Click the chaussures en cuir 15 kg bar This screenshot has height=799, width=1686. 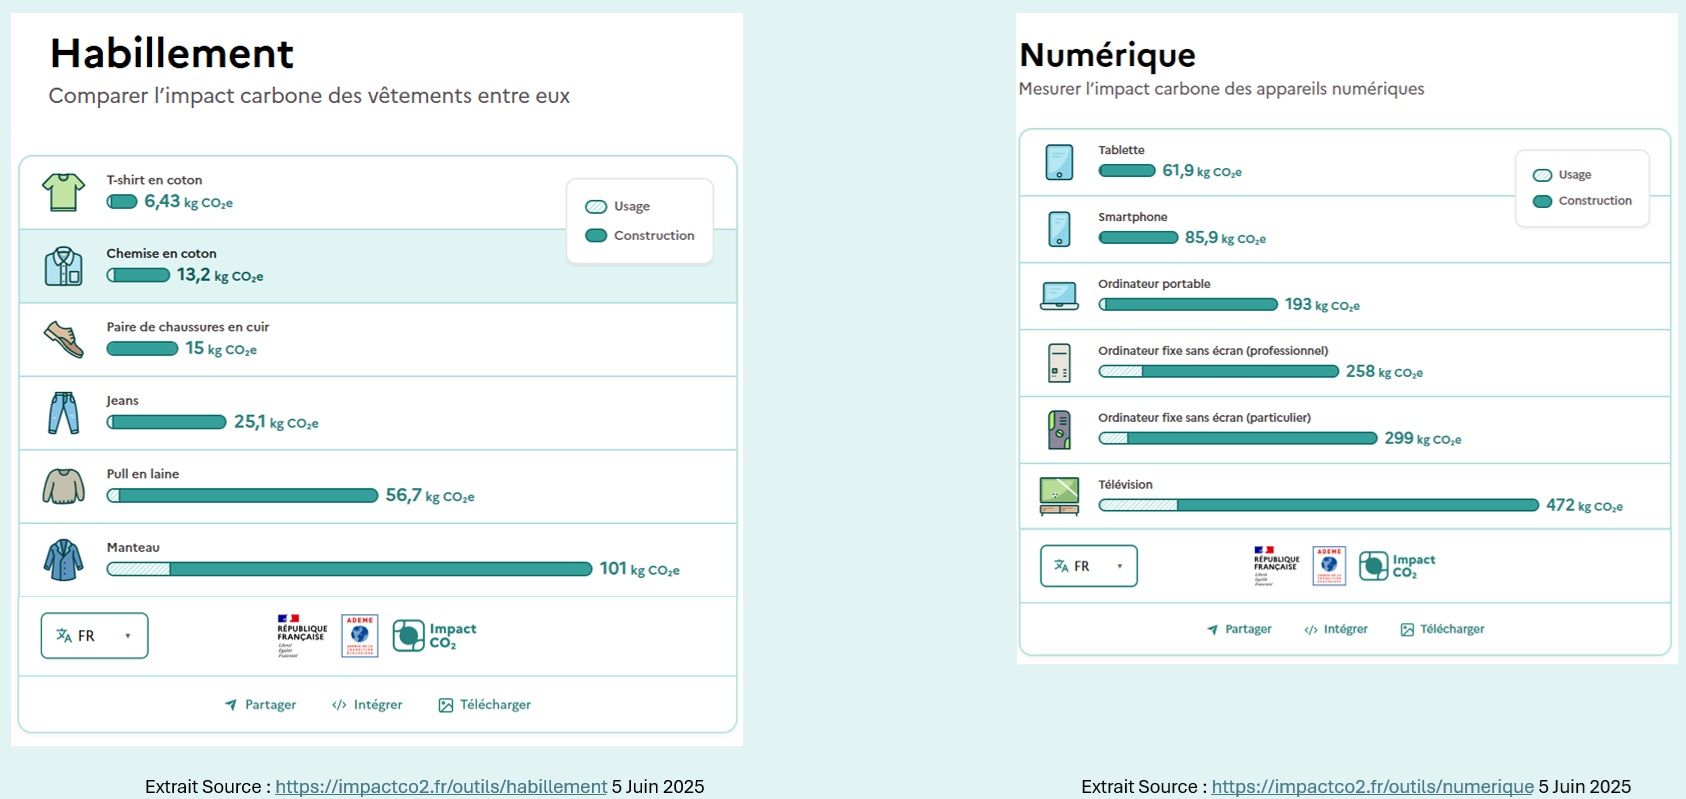point(142,349)
